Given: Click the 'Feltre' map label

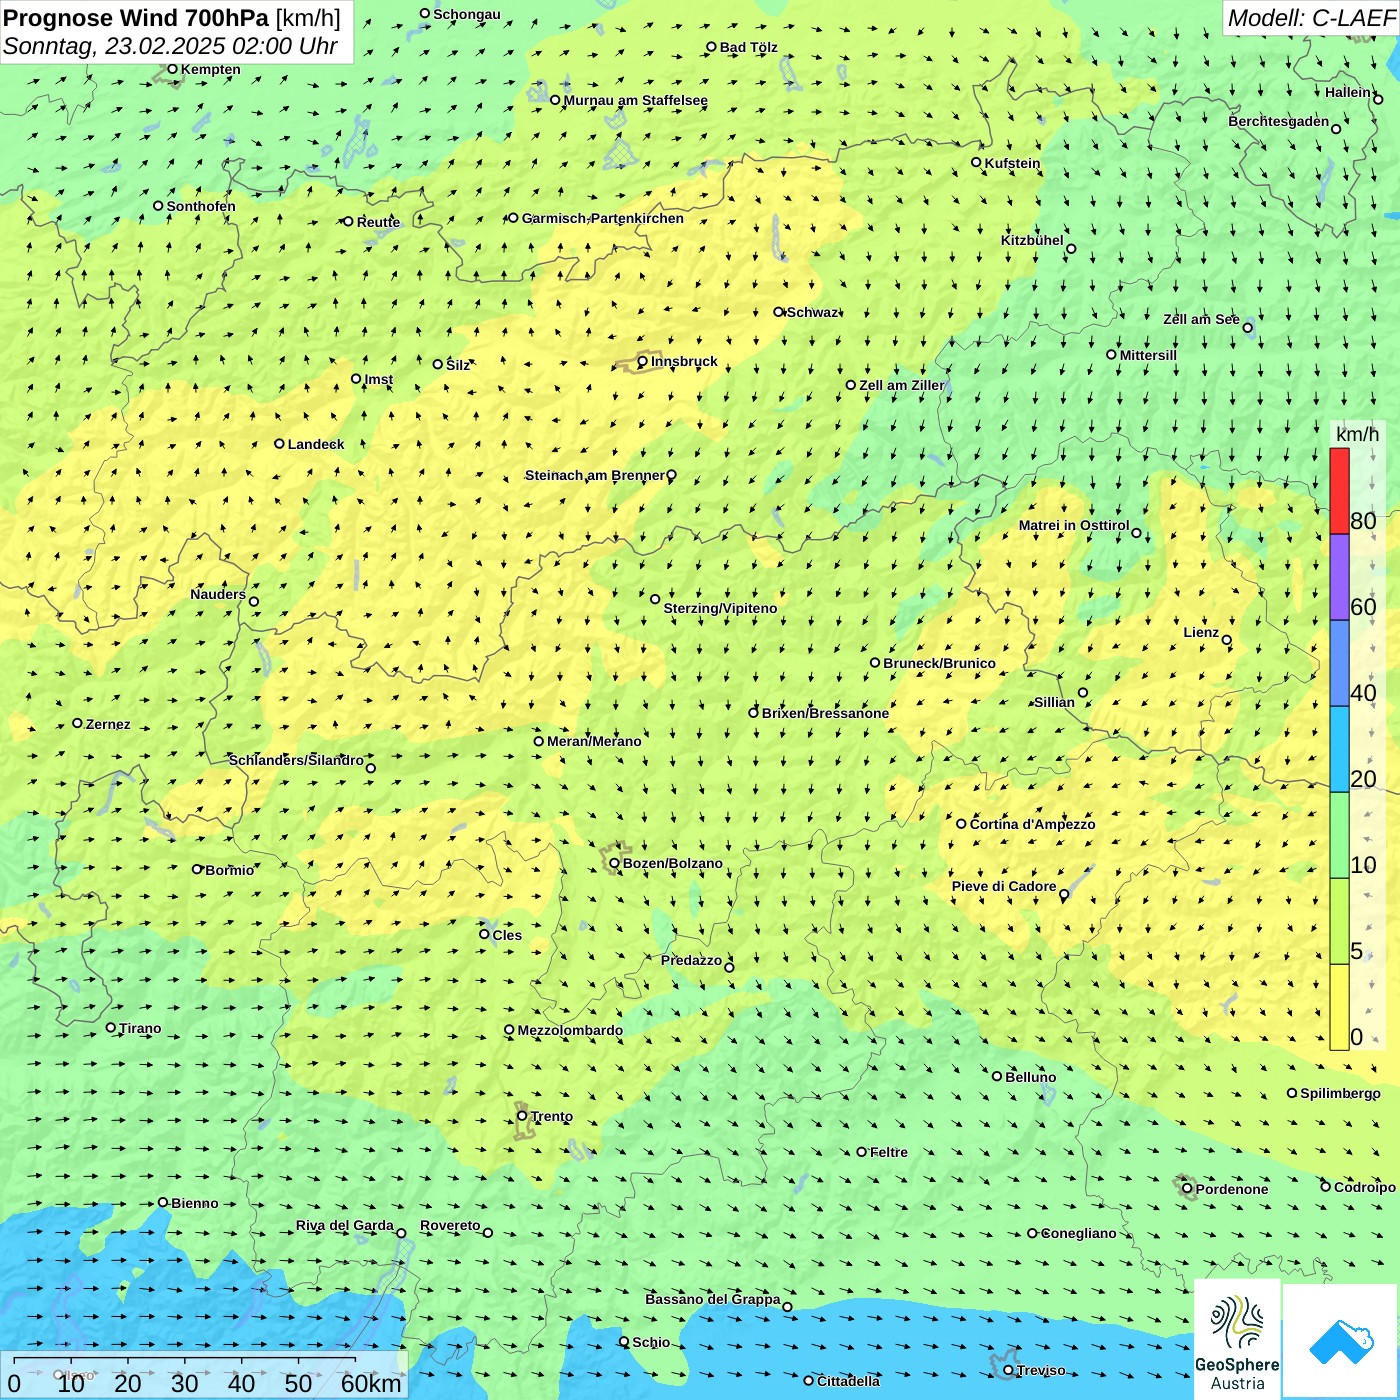Looking at the screenshot, I should coord(889,1152).
